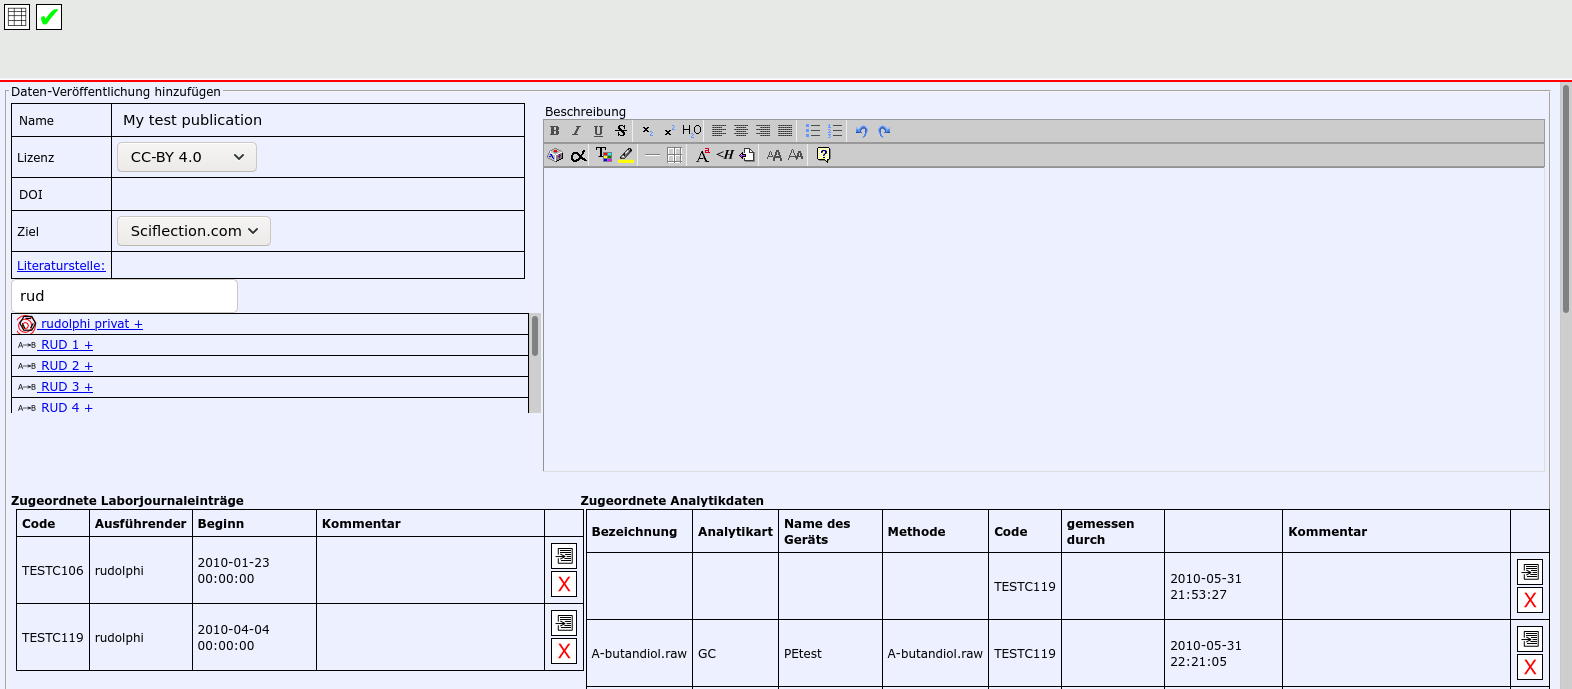1572x689 pixels.
Task: Click the Literaturstelle link
Action: click(61, 266)
